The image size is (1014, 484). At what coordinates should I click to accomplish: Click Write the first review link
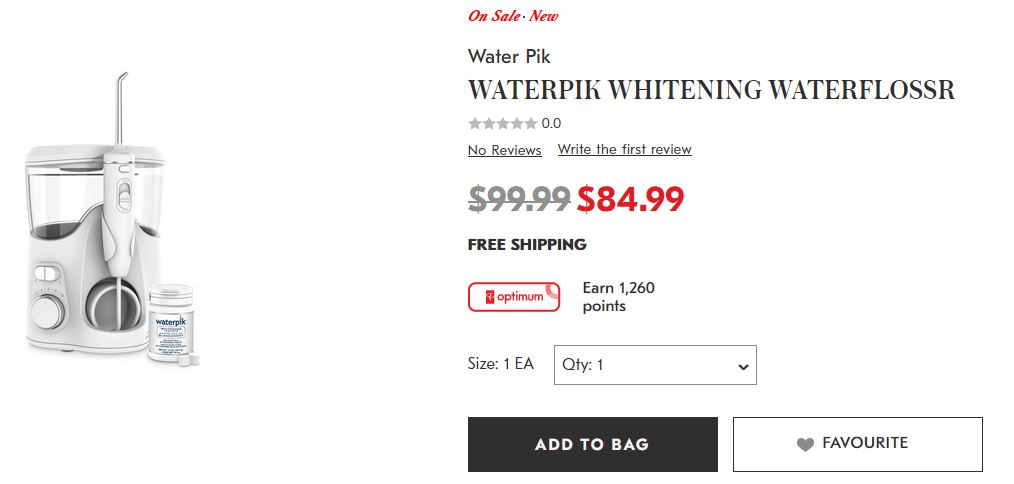(624, 150)
